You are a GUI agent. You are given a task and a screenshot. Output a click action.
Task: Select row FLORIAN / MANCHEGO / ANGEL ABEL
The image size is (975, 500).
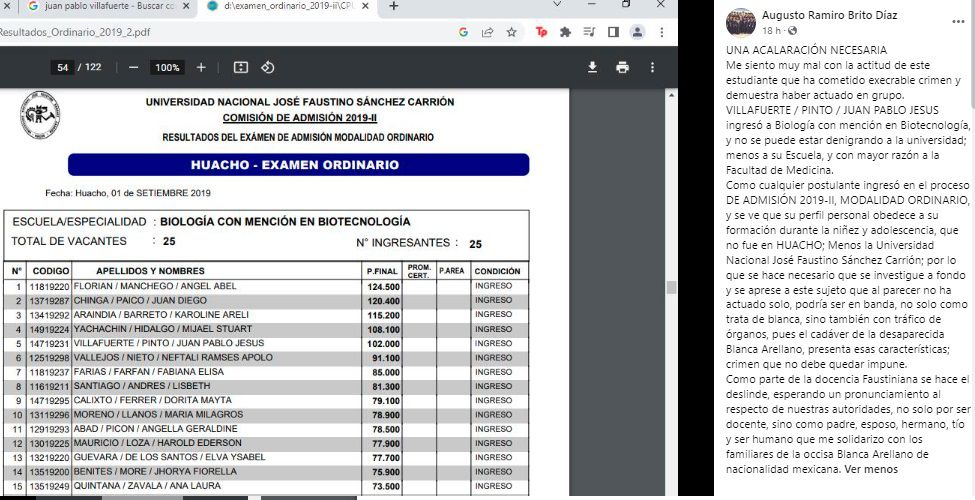pos(266,287)
